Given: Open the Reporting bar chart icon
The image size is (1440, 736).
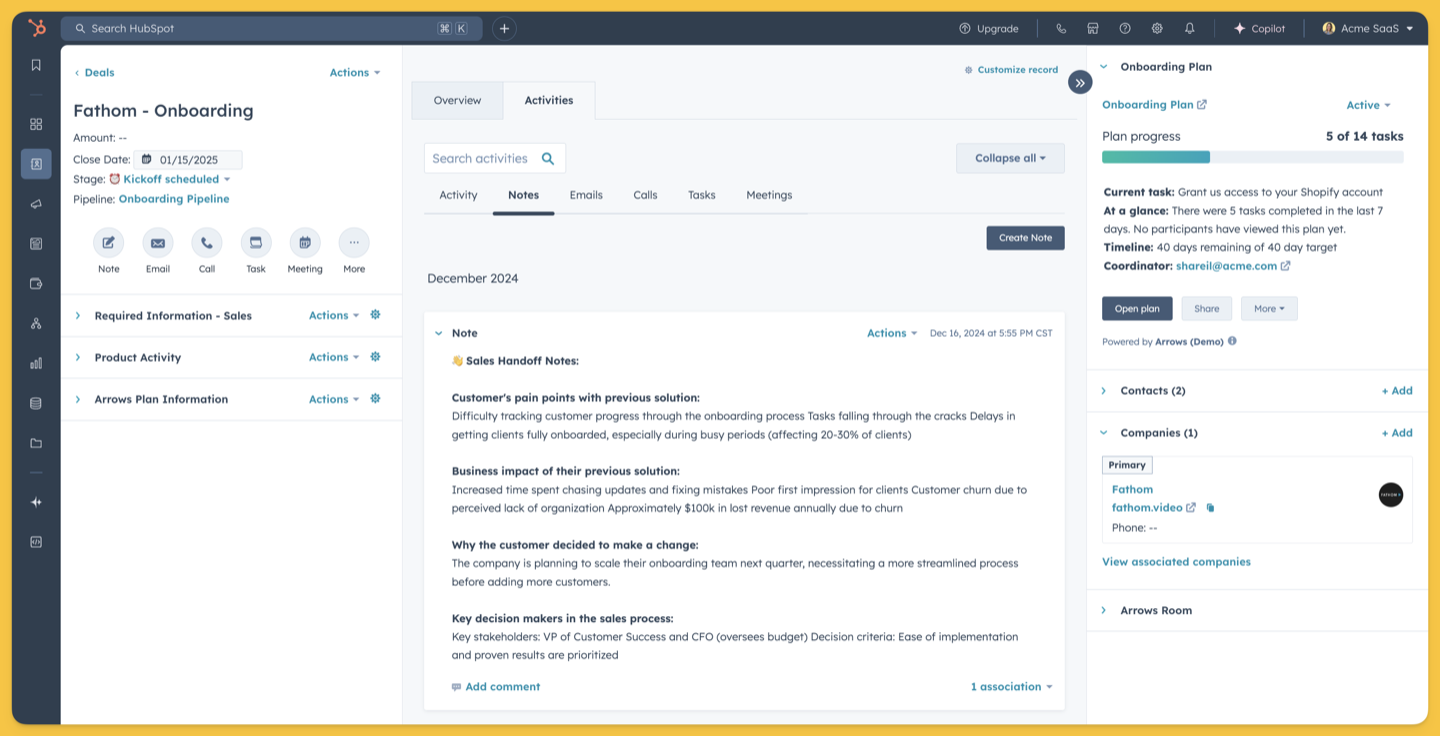Looking at the screenshot, I should 36,363.
